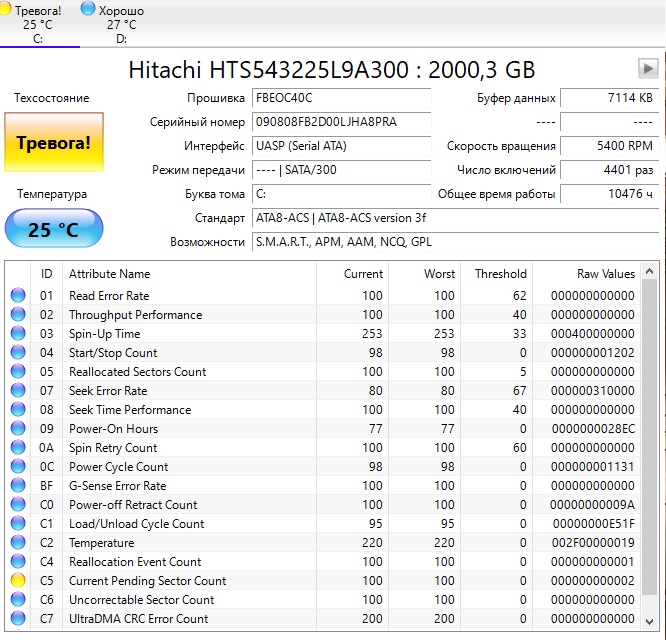Click status orb for Read Error Rate
The width and height of the screenshot is (666, 640).
(18, 295)
